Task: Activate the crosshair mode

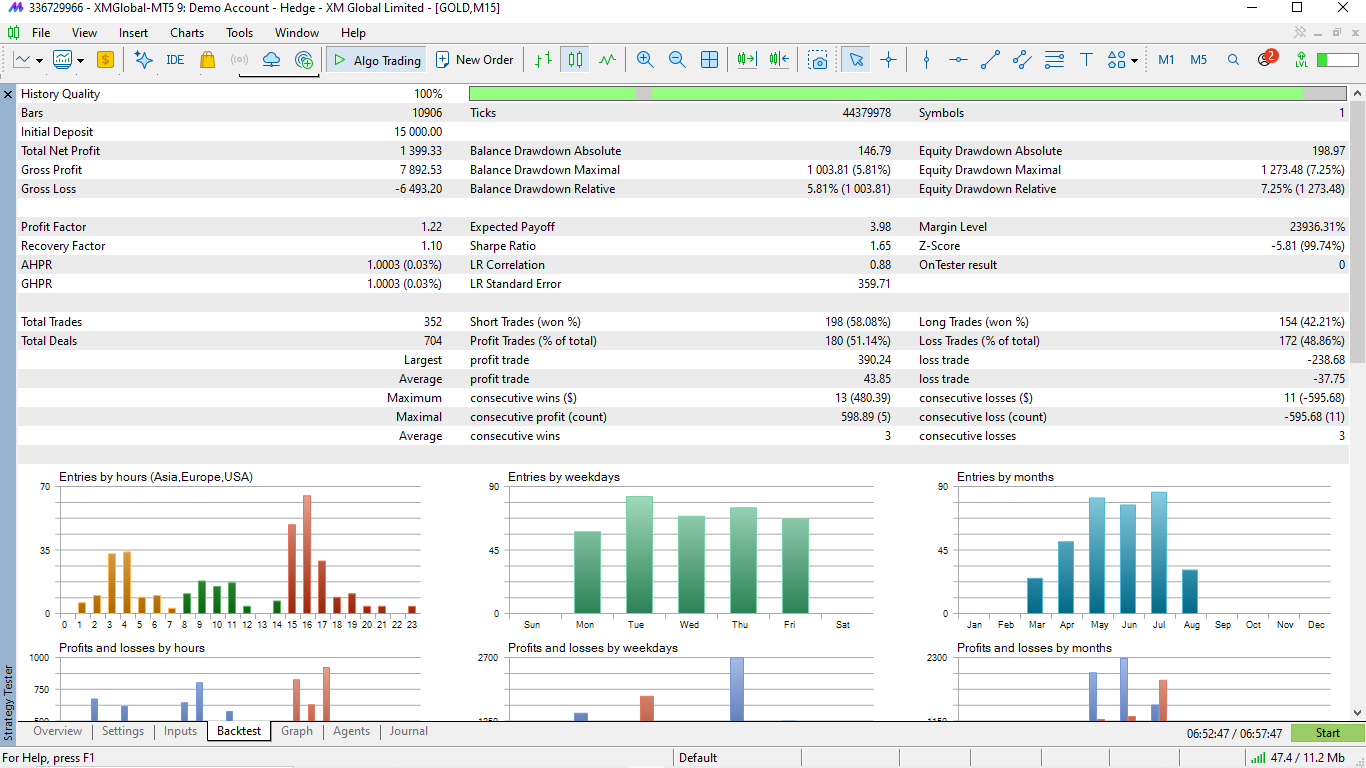Action: [888, 60]
